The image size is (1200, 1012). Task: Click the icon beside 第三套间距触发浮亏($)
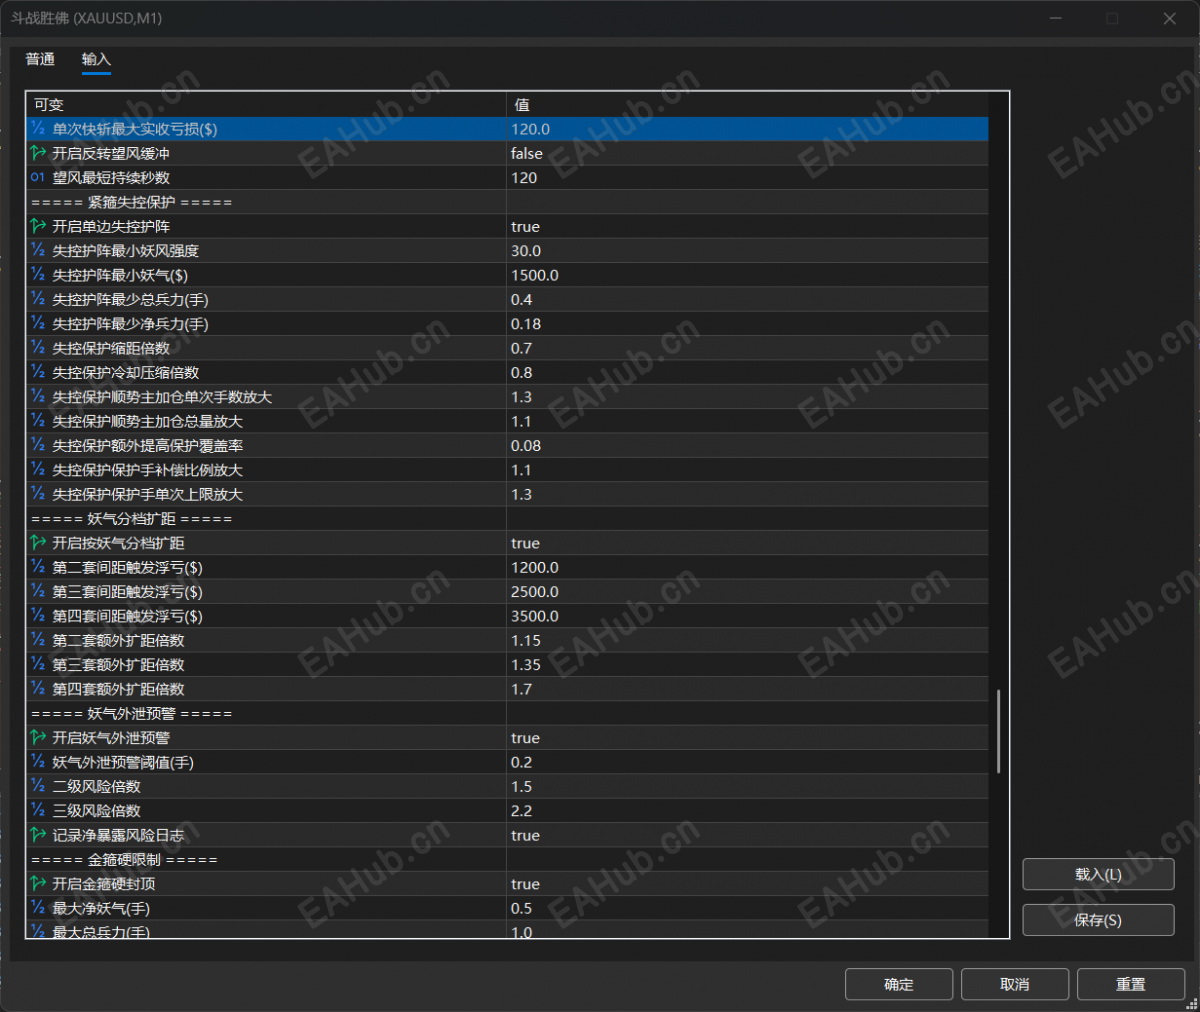click(38, 591)
